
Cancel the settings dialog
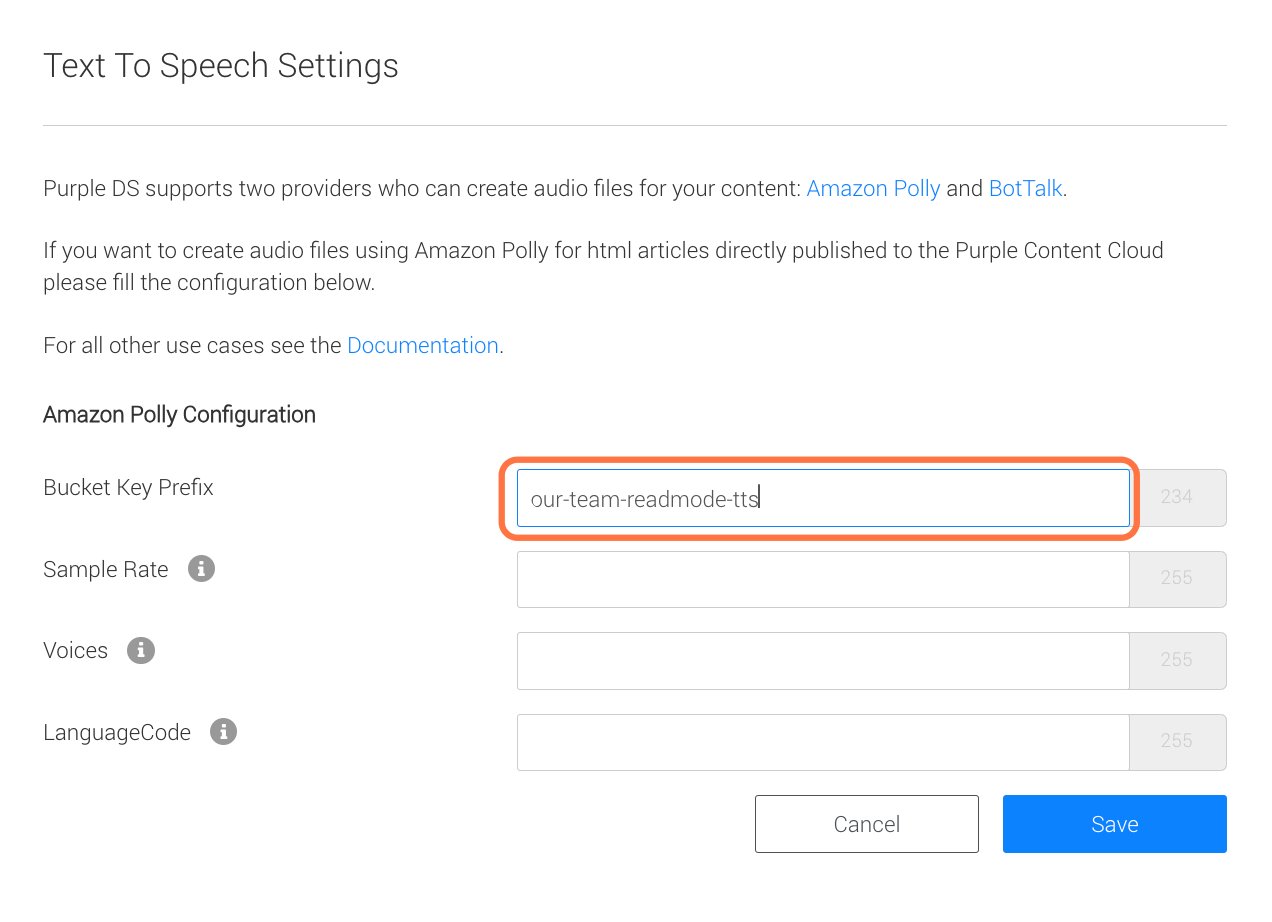click(867, 824)
